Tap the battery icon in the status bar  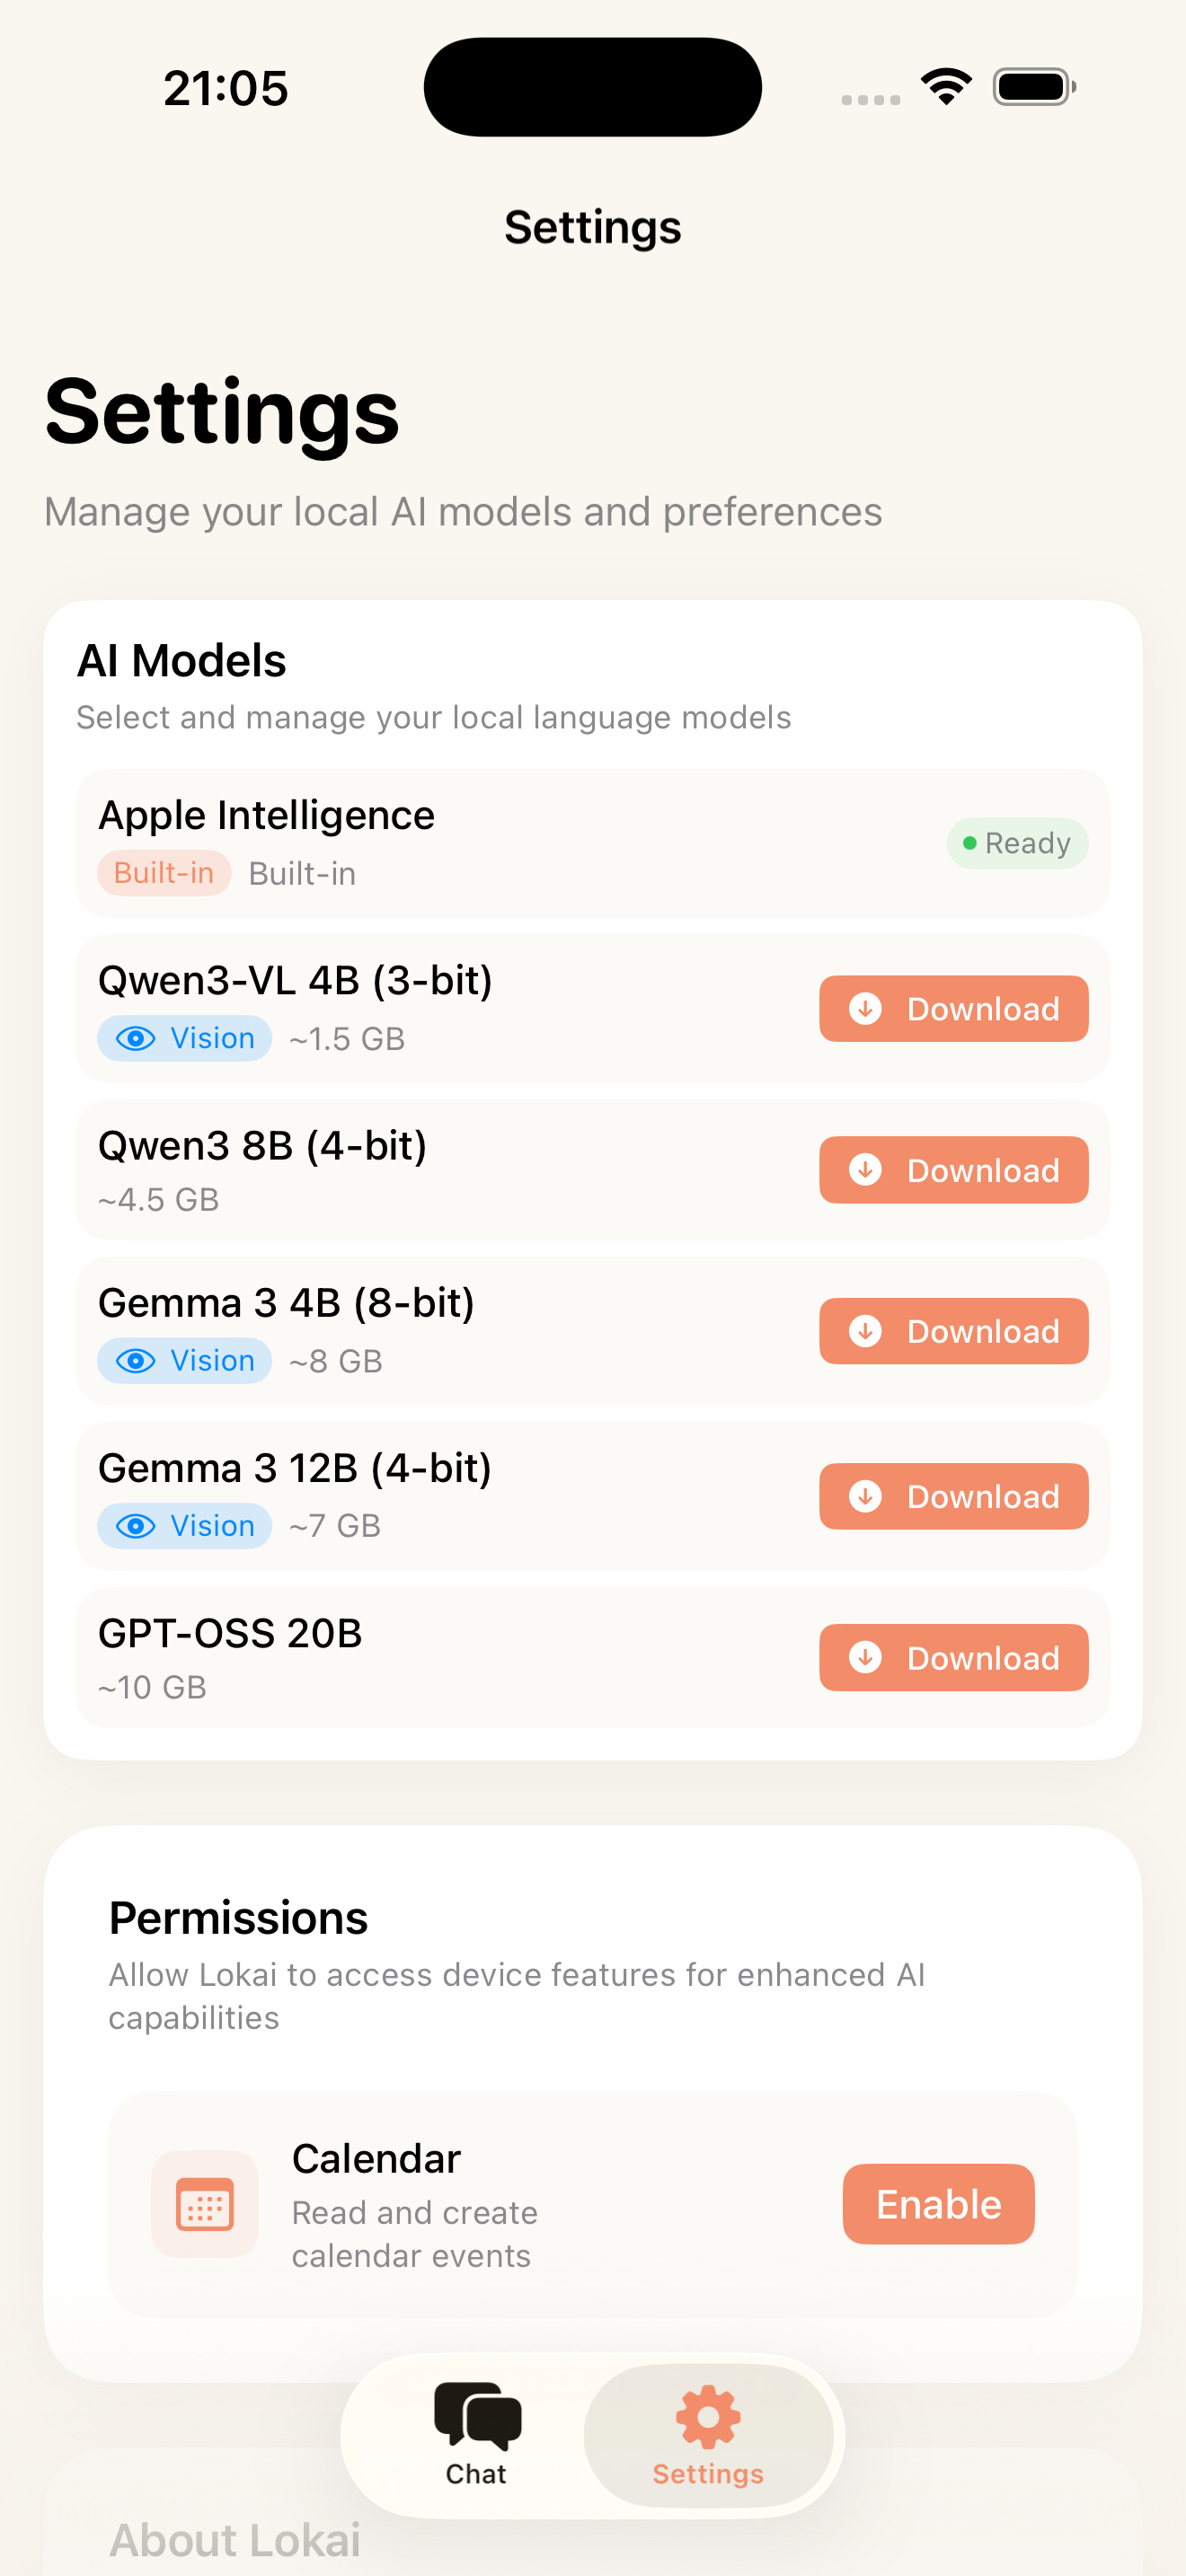(1032, 86)
